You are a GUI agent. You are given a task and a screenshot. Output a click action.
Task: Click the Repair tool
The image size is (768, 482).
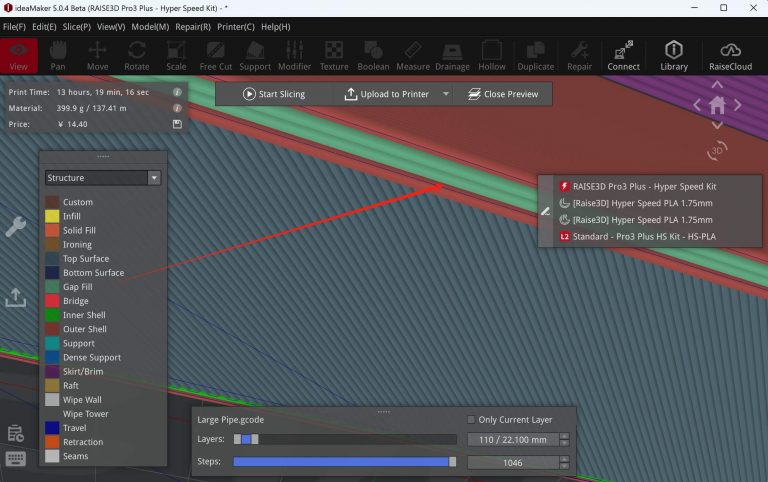[x=579, y=56]
